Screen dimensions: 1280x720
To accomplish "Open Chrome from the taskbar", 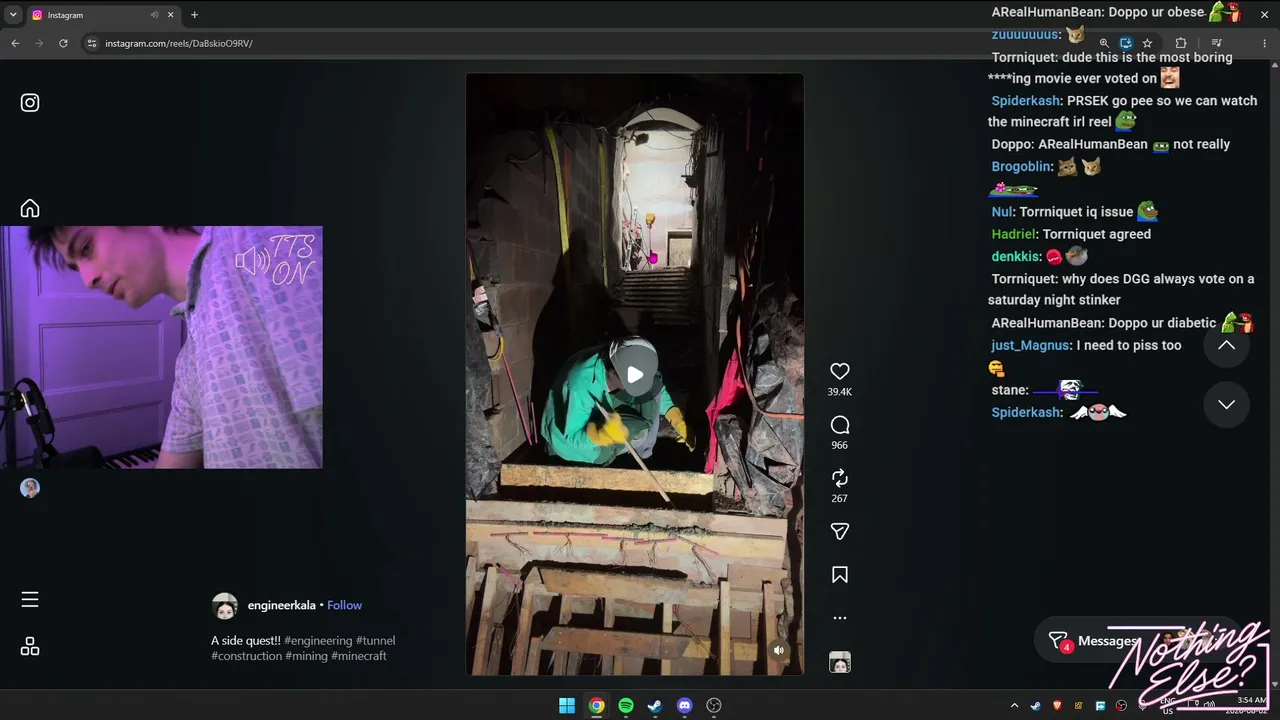I will 596,706.
